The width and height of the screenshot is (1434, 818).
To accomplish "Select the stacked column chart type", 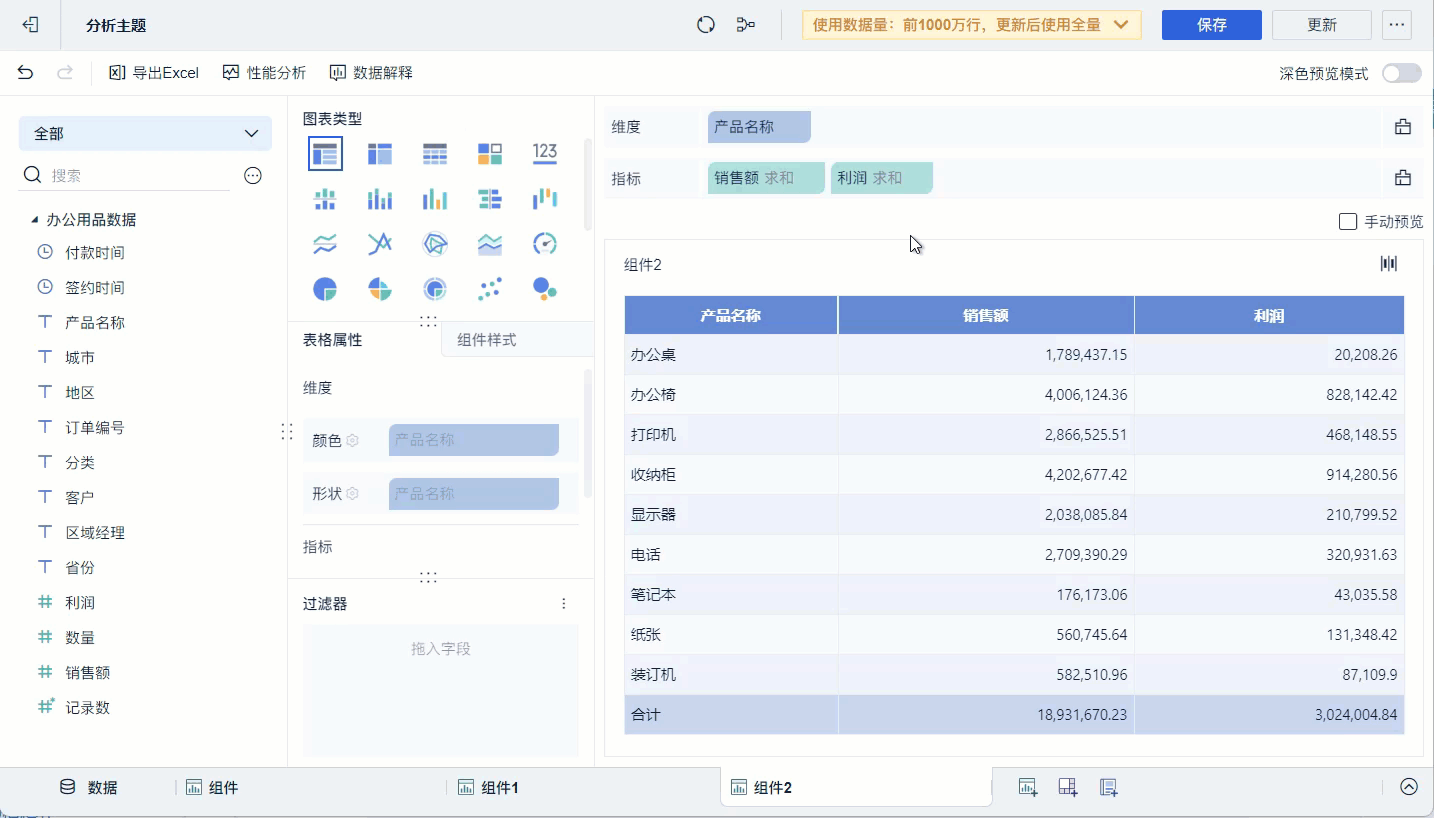I will (380, 199).
